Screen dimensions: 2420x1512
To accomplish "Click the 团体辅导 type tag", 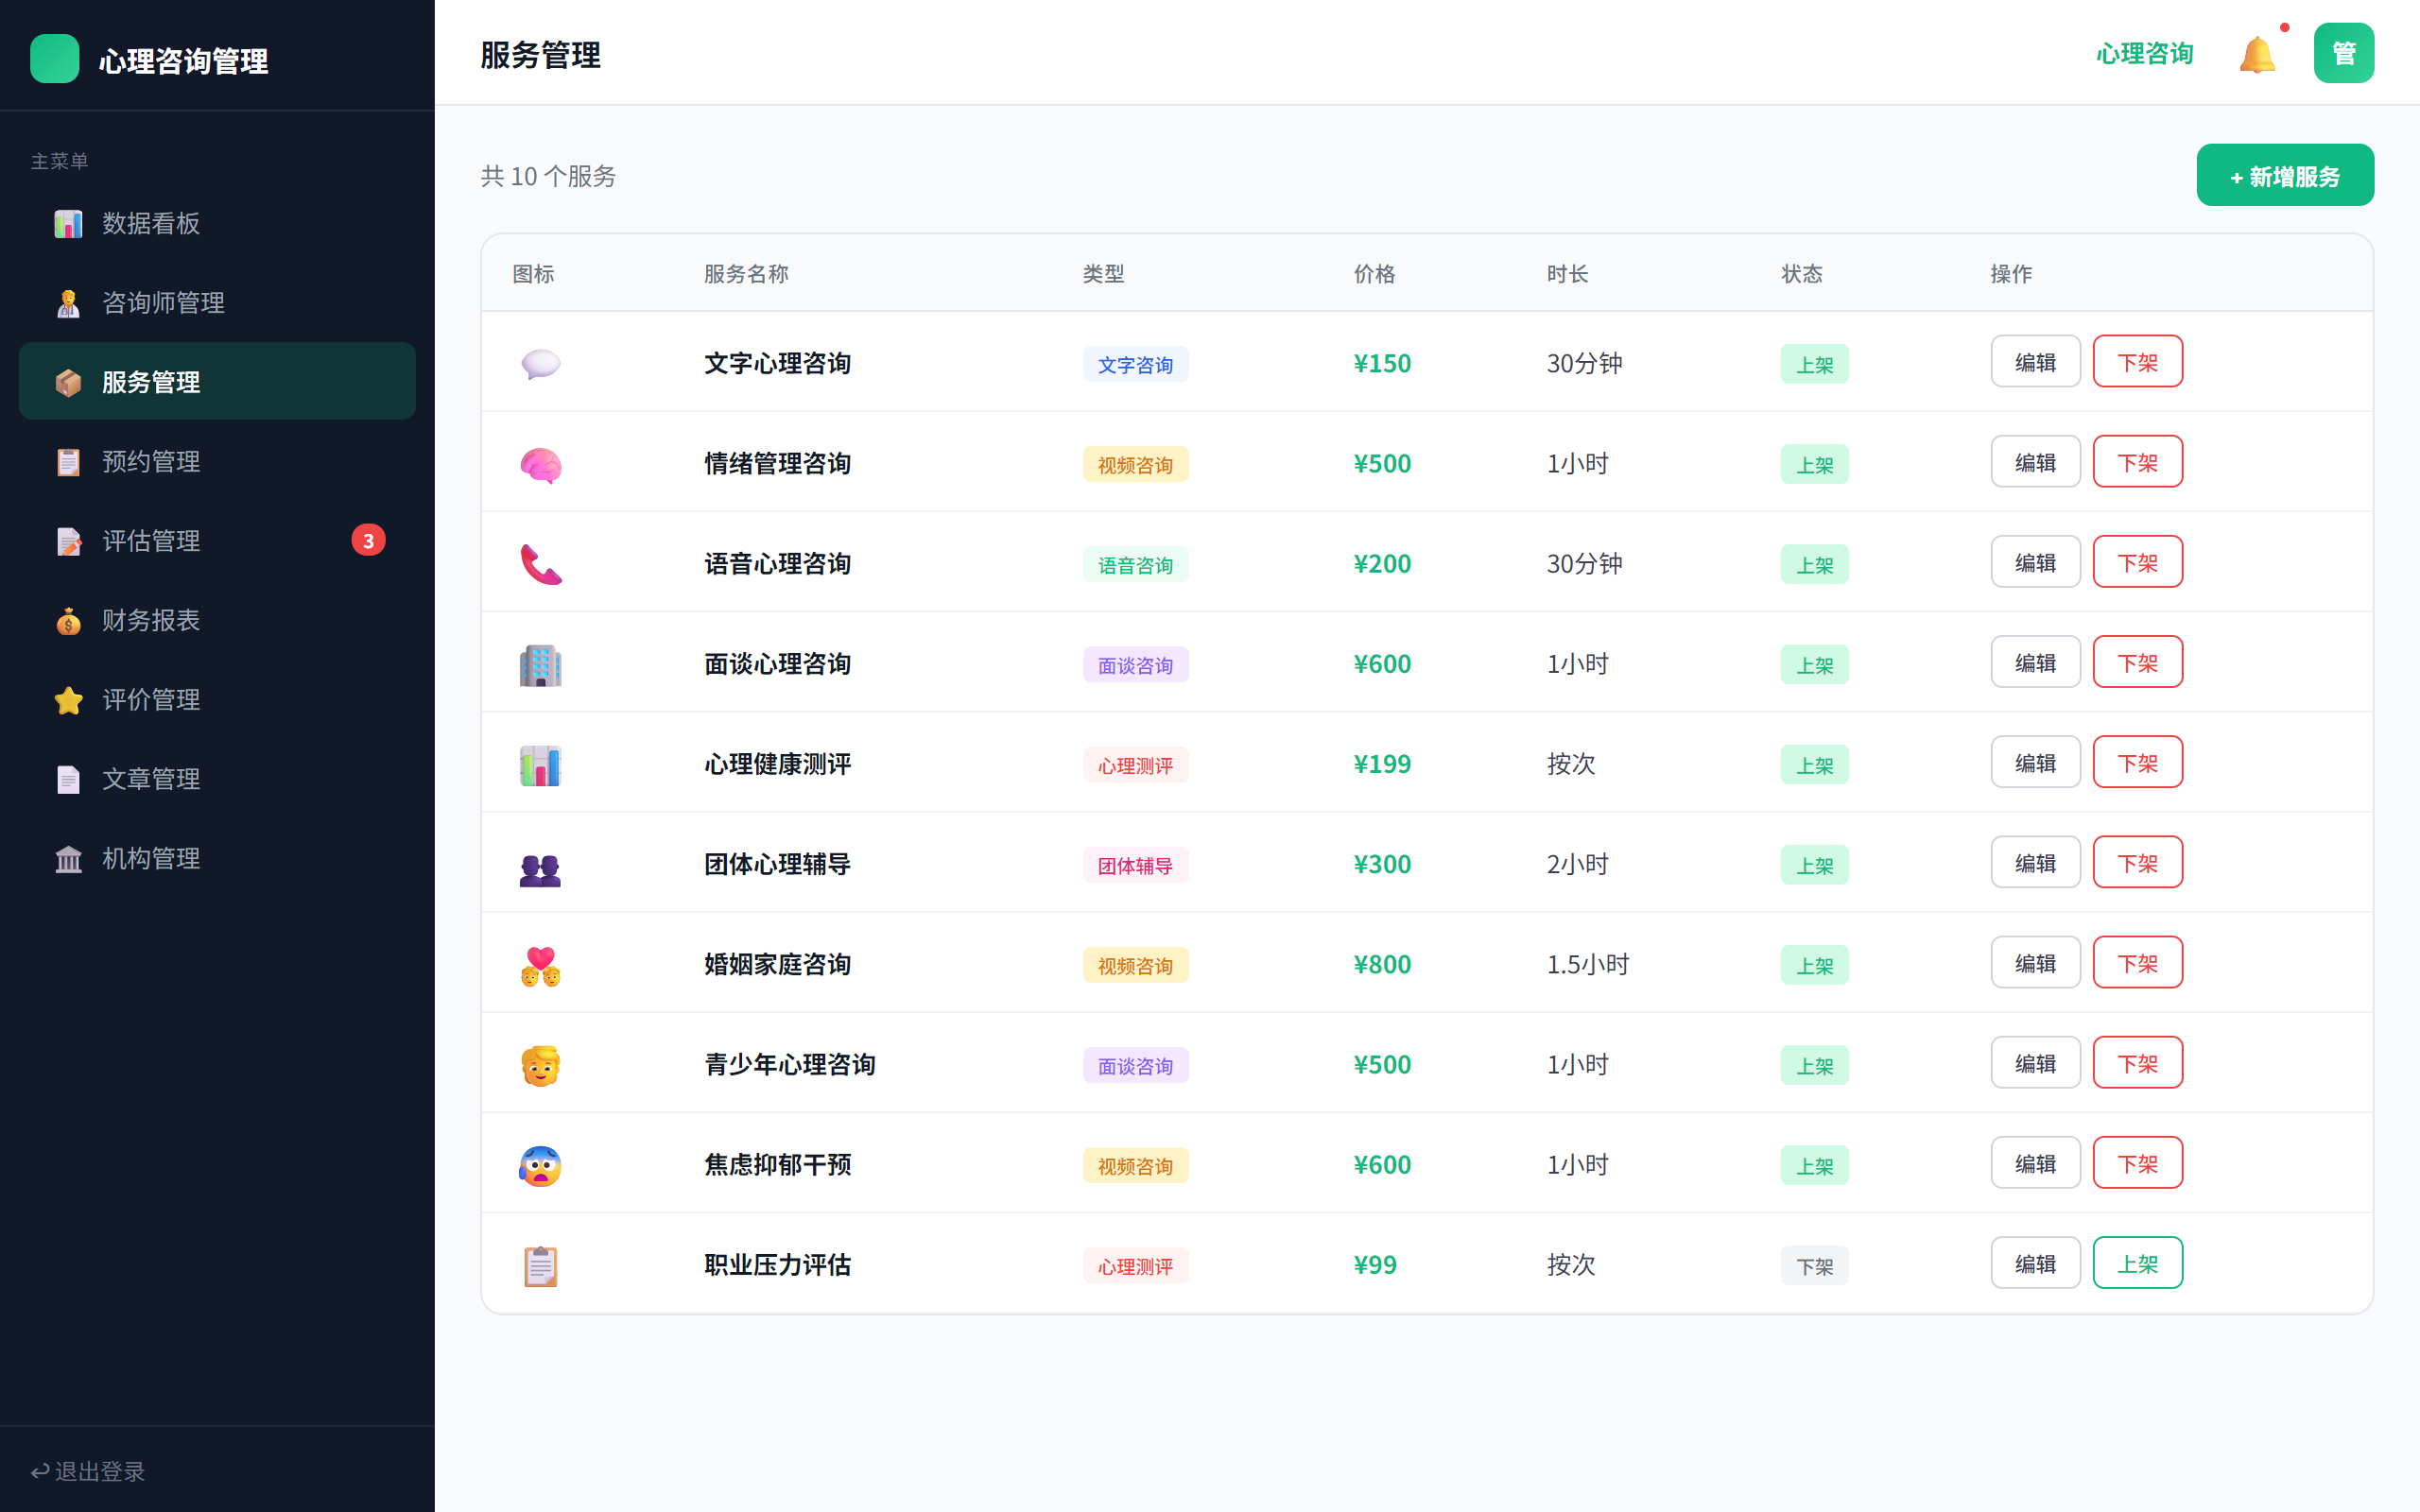I will point(1135,865).
